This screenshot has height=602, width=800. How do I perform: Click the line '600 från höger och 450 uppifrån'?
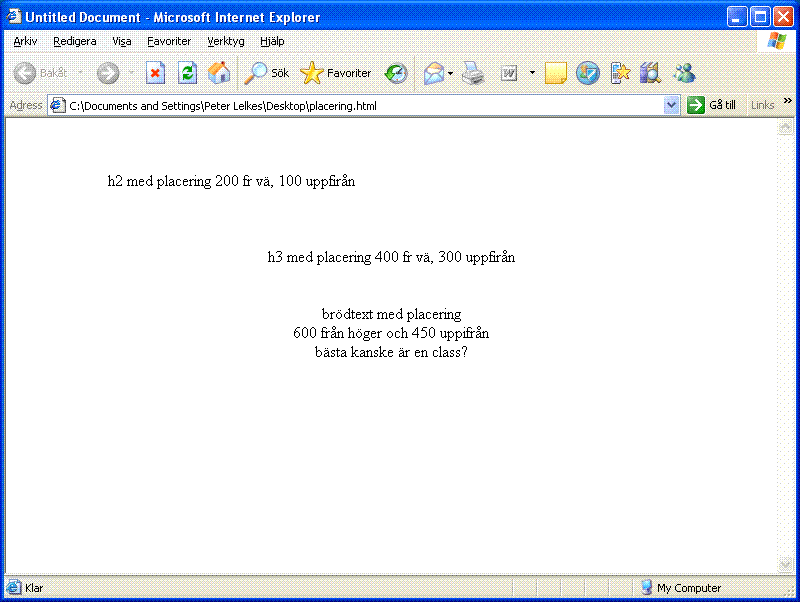pyautogui.click(x=391, y=333)
